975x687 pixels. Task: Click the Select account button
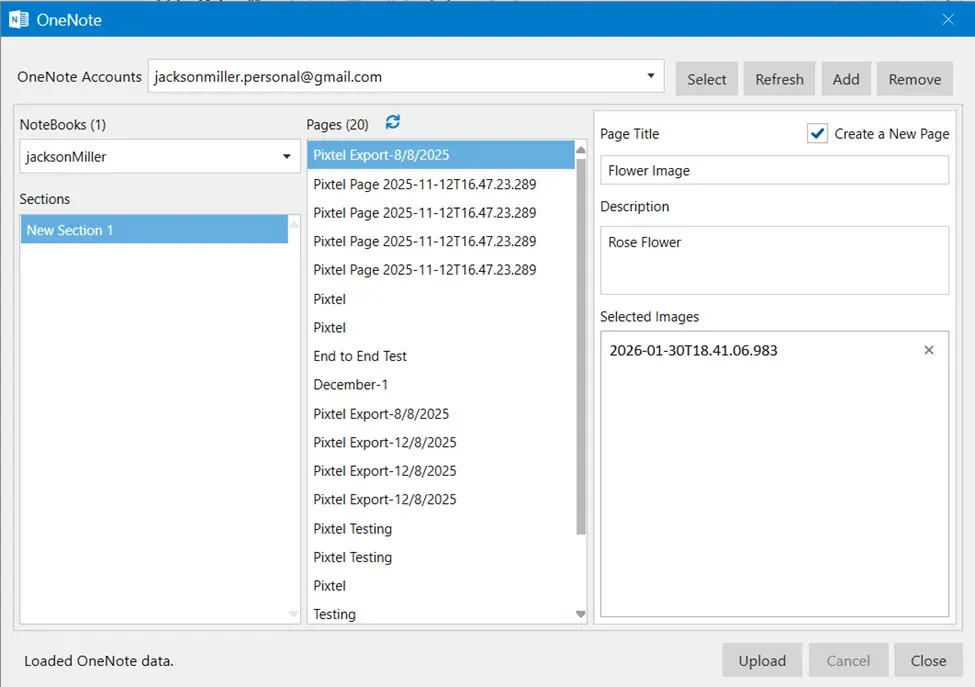(x=706, y=79)
